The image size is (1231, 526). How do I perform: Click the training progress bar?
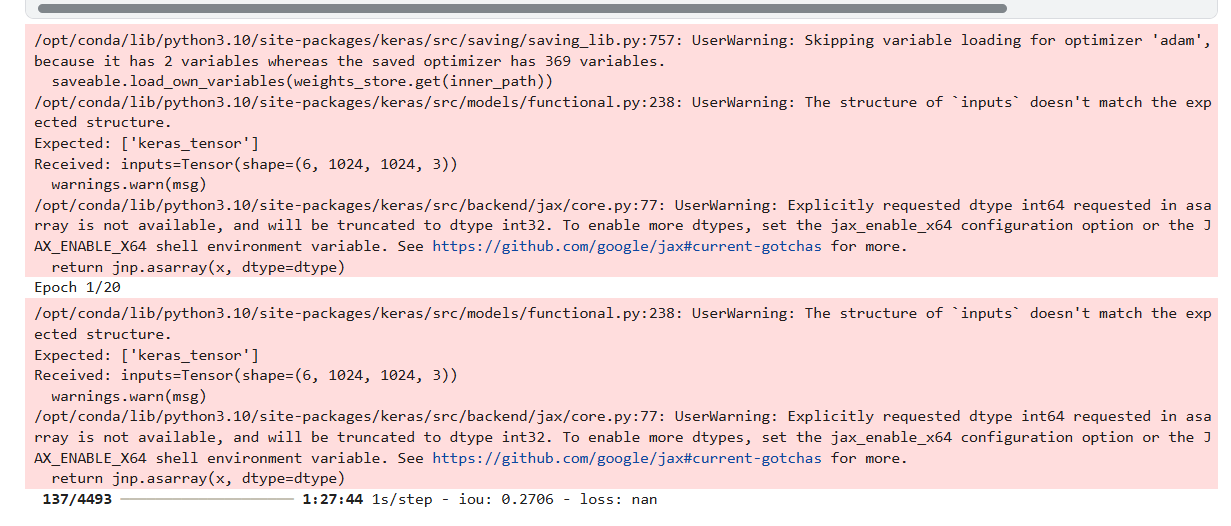(207, 499)
